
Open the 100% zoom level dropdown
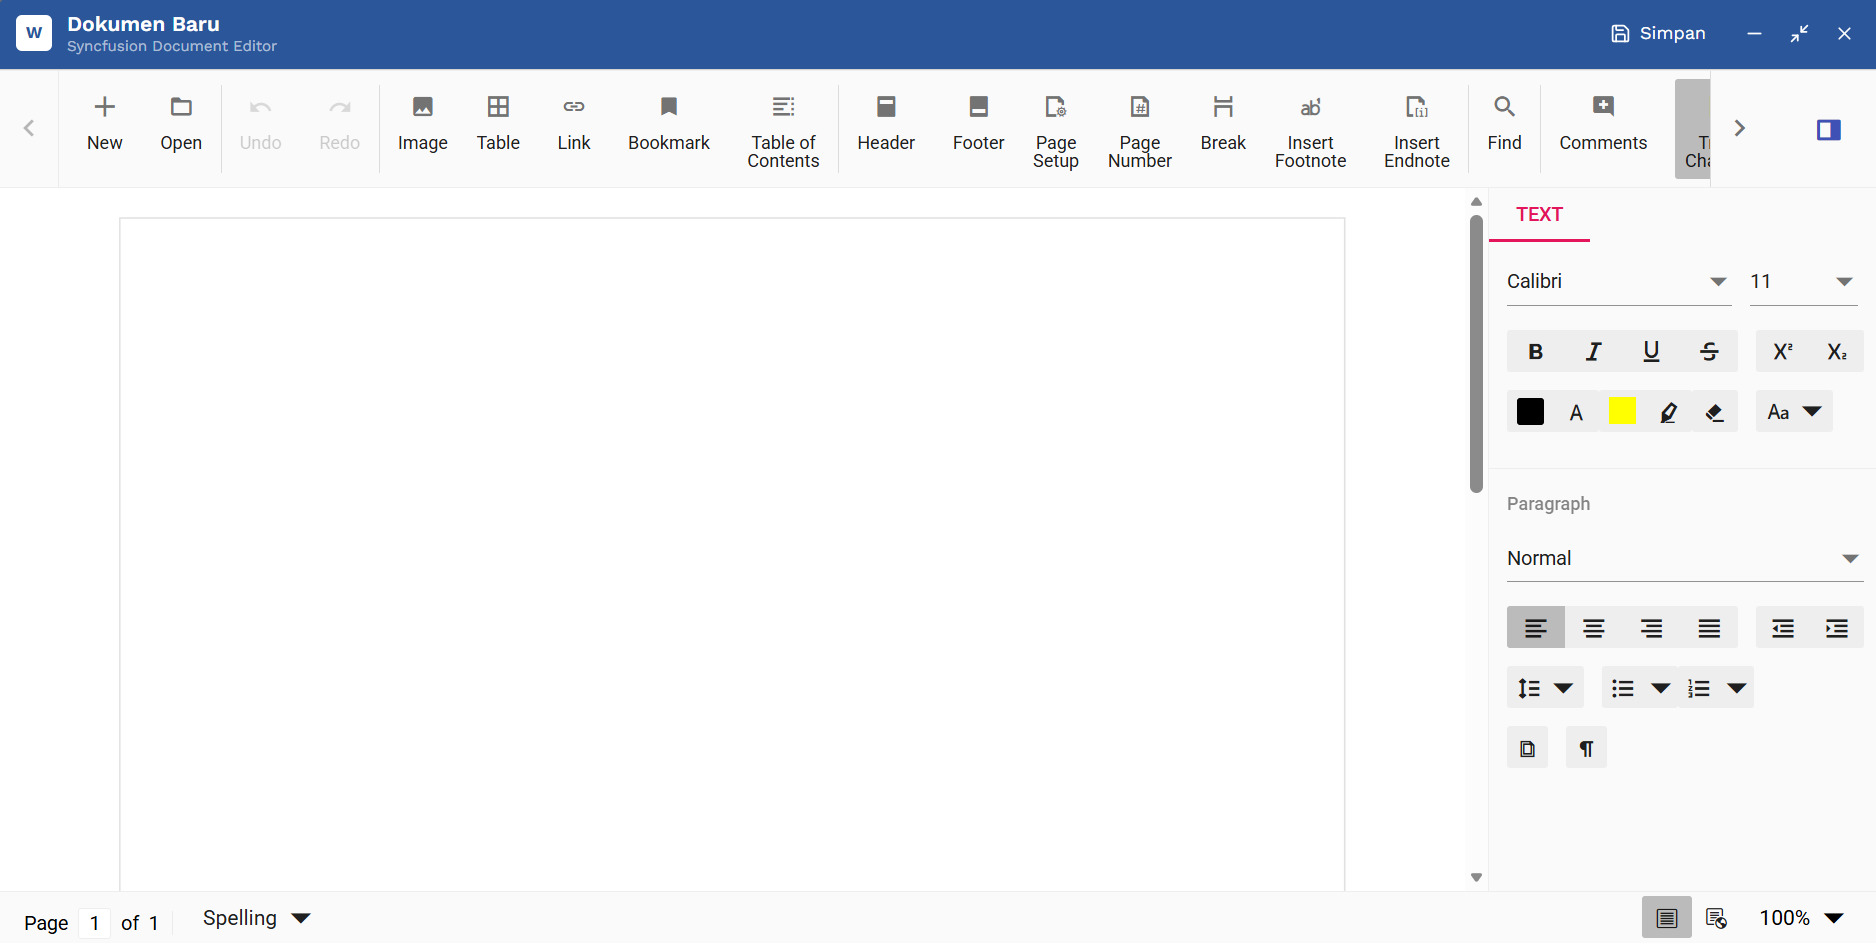point(1802,918)
